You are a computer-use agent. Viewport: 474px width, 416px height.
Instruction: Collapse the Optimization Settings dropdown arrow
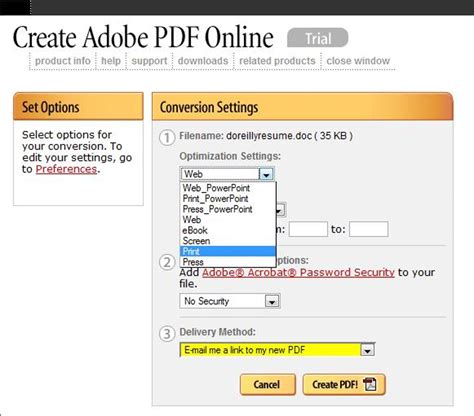tap(266, 174)
